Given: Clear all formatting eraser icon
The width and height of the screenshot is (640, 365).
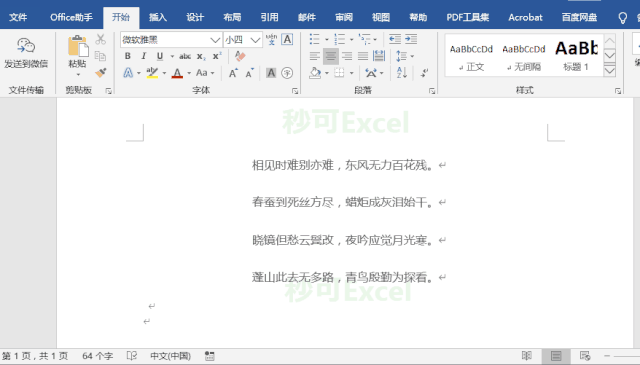Looking at the screenshot, I should click(x=240, y=56).
